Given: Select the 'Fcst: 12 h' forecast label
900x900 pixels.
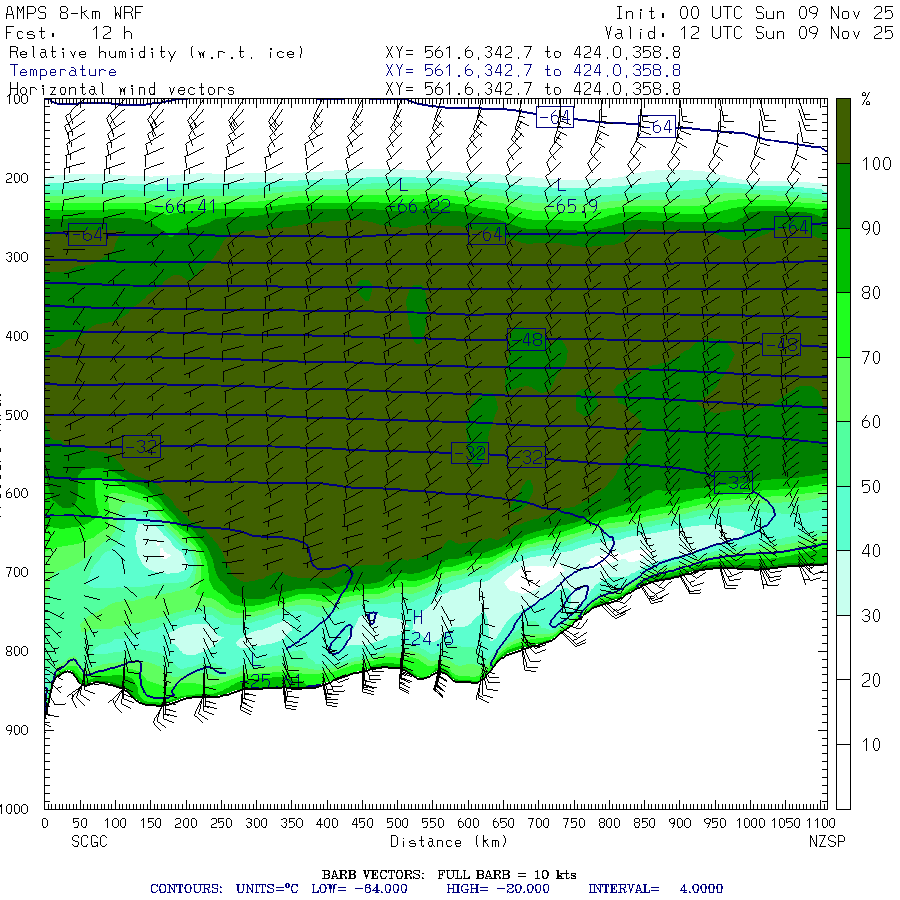Looking at the screenshot, I should coord(69,33).
